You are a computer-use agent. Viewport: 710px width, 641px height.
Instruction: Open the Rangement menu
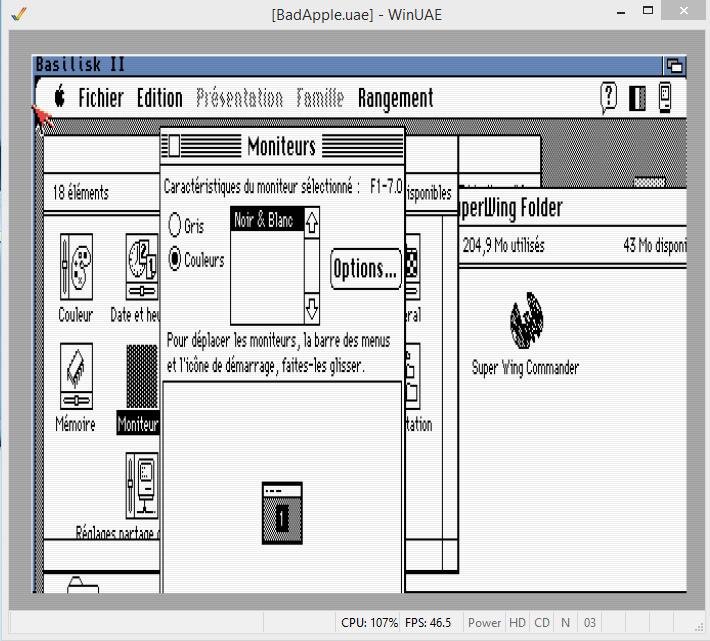coord(395,99)
